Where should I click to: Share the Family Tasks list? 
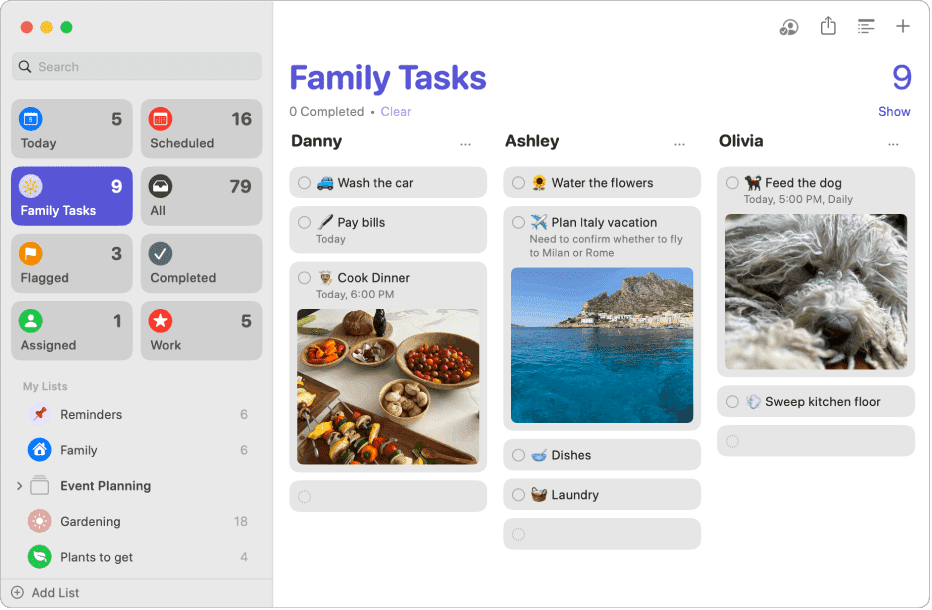pyautogui.click(x=828, y=27)
